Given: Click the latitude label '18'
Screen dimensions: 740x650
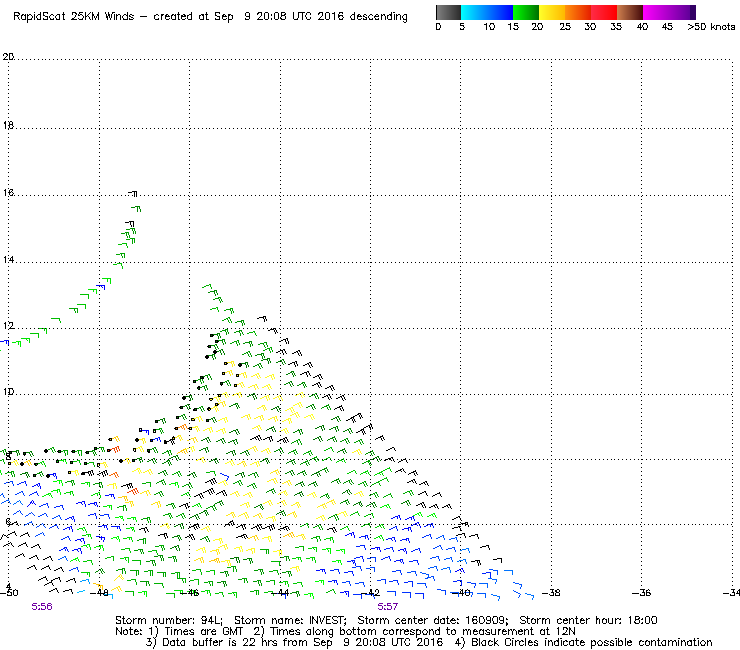Looking at the screenshot, I should tap(8, 126).
